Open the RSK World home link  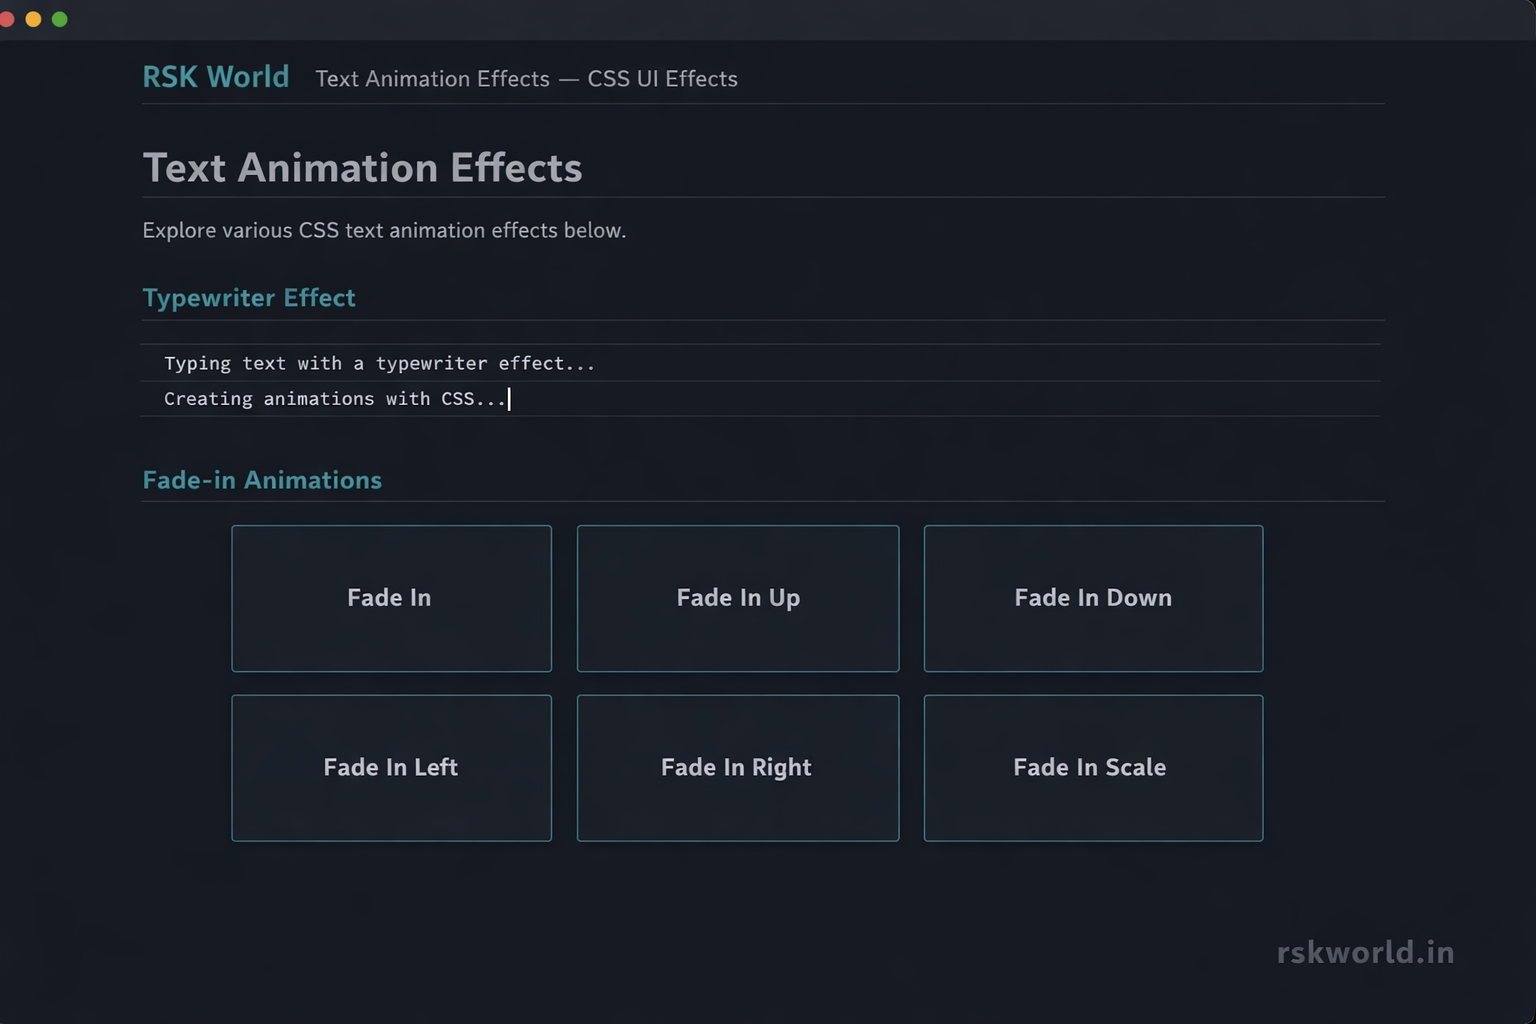coord(215,77)
